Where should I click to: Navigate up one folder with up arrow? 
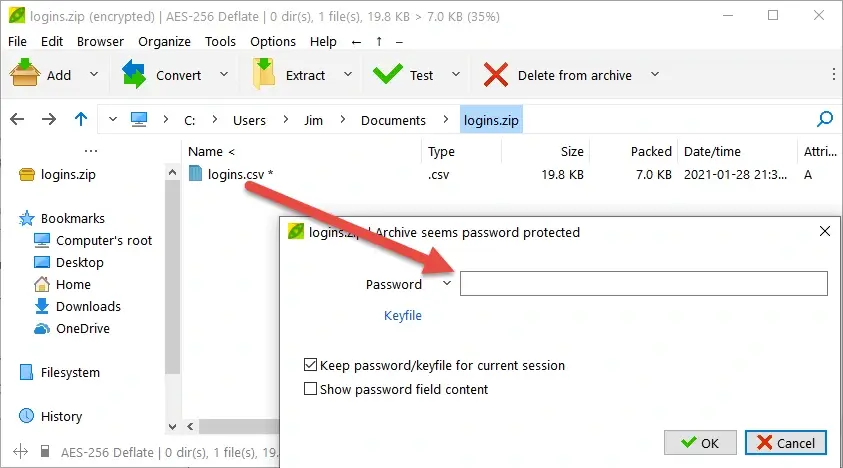click(x=81, y=120)
